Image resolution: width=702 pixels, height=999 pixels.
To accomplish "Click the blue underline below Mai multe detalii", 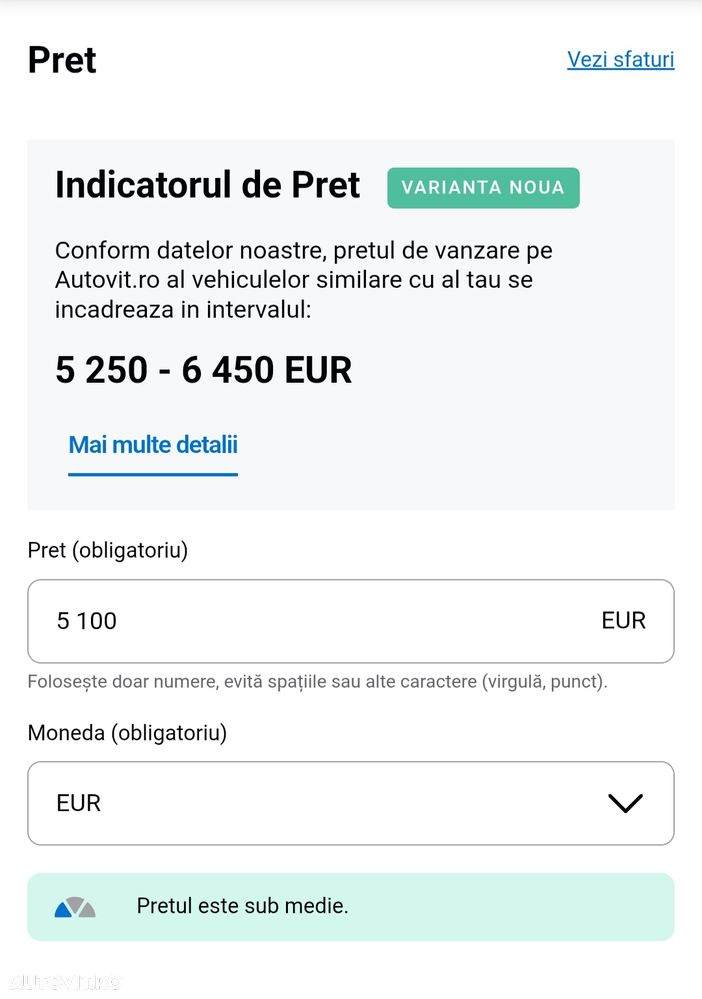I will [x=153, y=474].
